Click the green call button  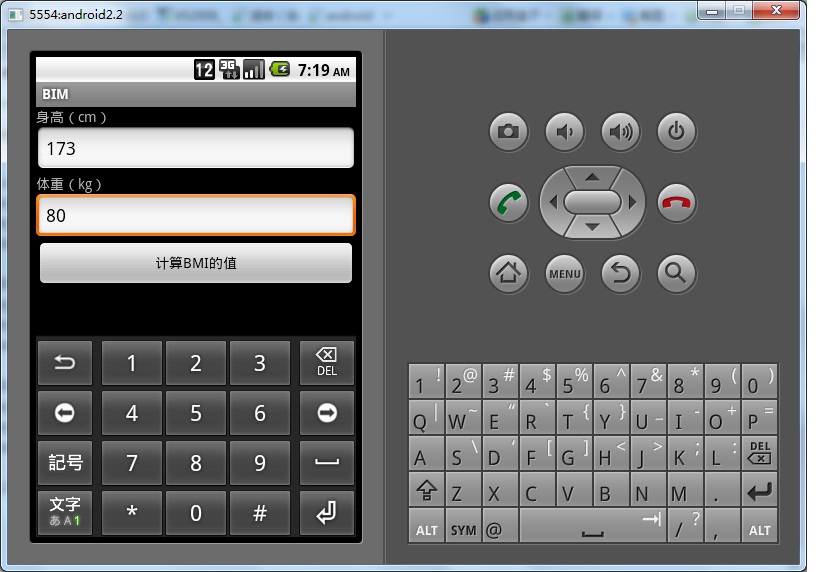(508, 203)
